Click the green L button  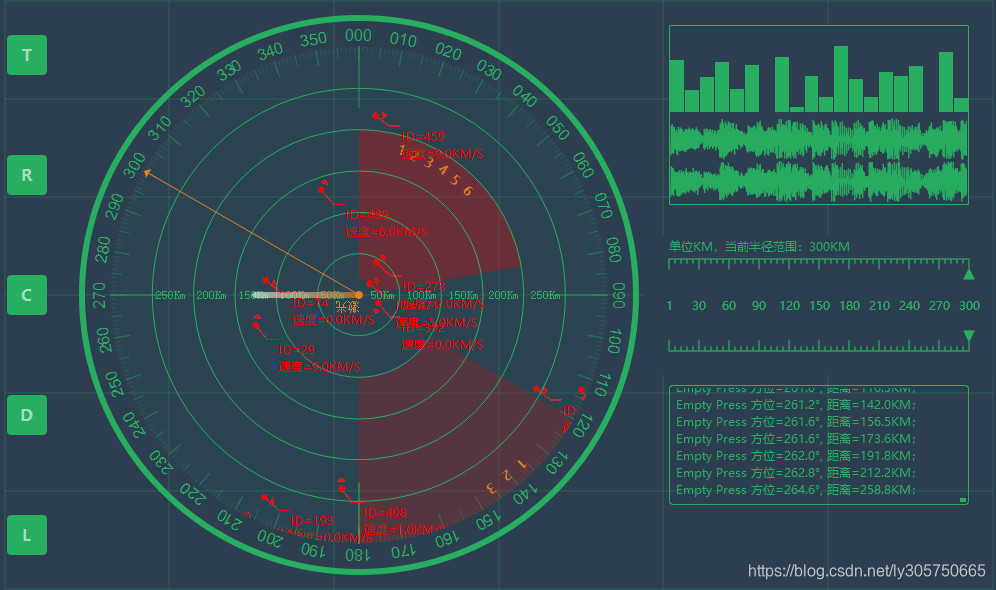(x=27, y=535)
